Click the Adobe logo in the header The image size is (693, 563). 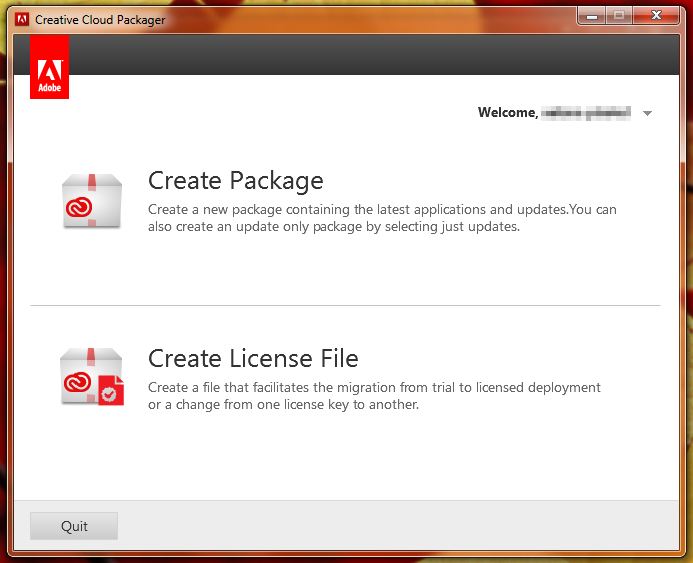pos(50,67)
